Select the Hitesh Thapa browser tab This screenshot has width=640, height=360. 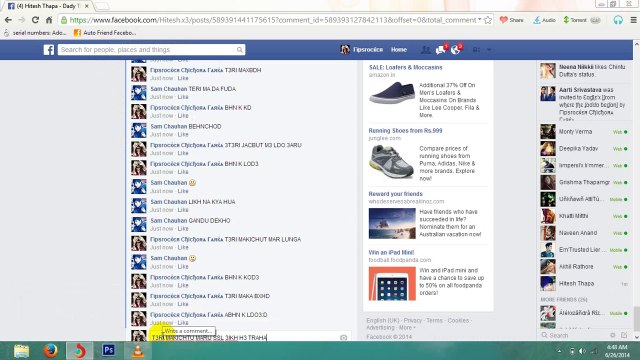(x=48, y=6)
